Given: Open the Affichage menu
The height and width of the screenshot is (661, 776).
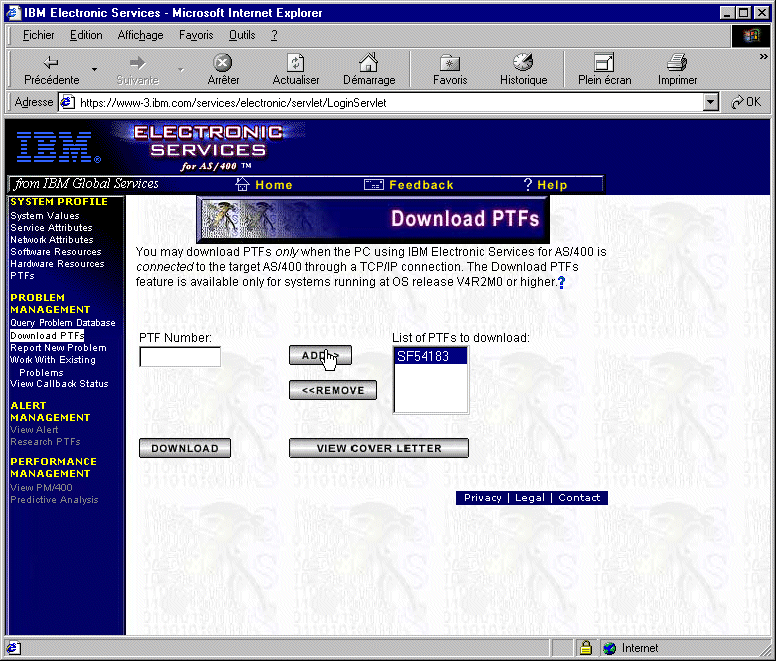Looking at the screenshot, I should pos(140,35).
